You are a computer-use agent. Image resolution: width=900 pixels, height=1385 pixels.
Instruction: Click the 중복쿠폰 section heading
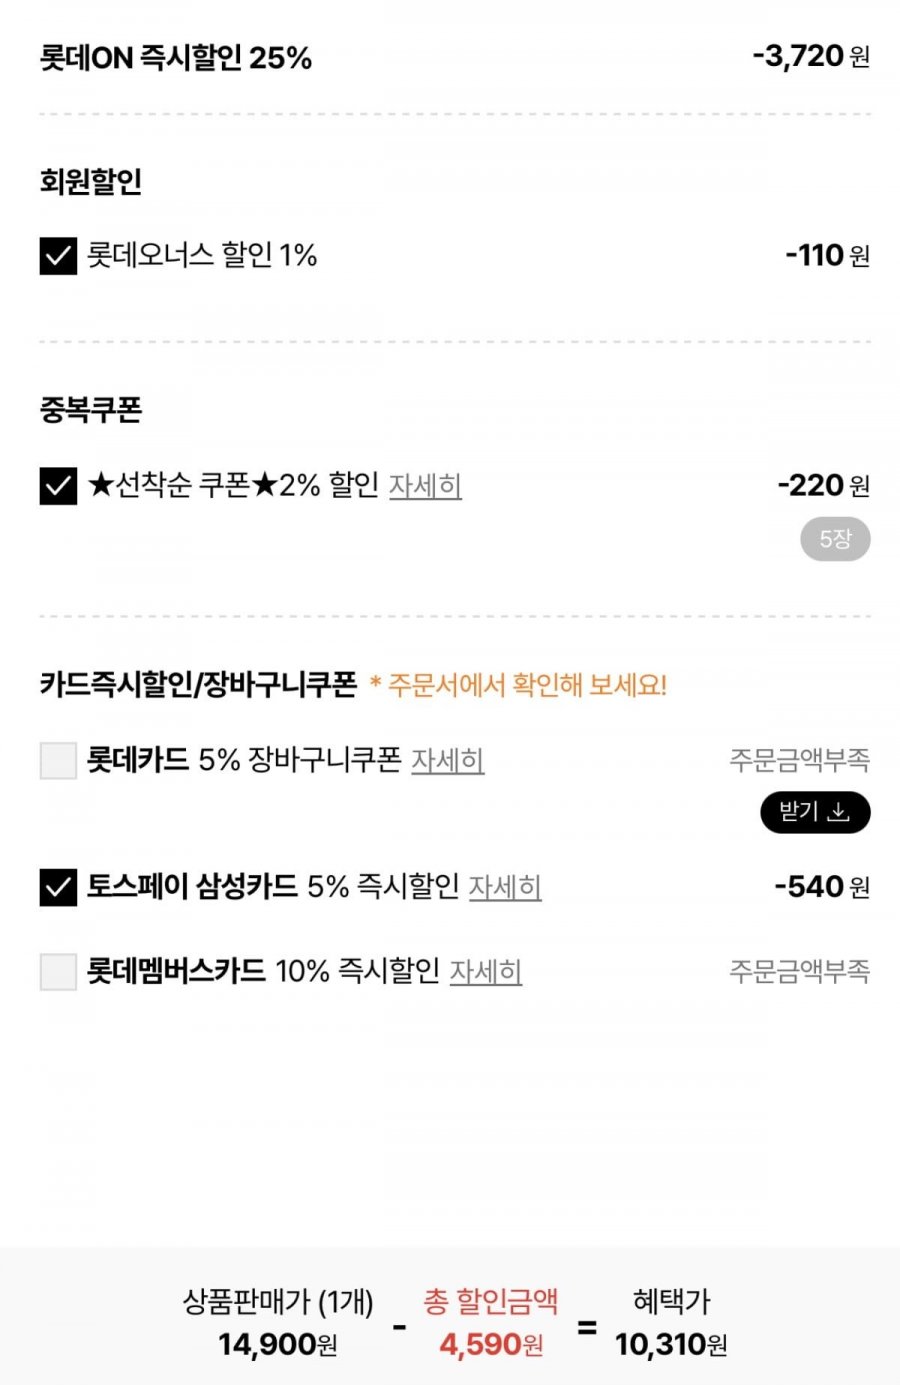pos(91,410)
